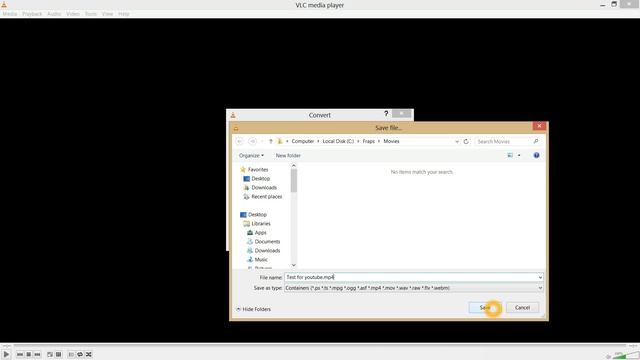This screenshot has height=360, width=640.
Task: Open the Audio menu
Action: (x=54, y=14)
